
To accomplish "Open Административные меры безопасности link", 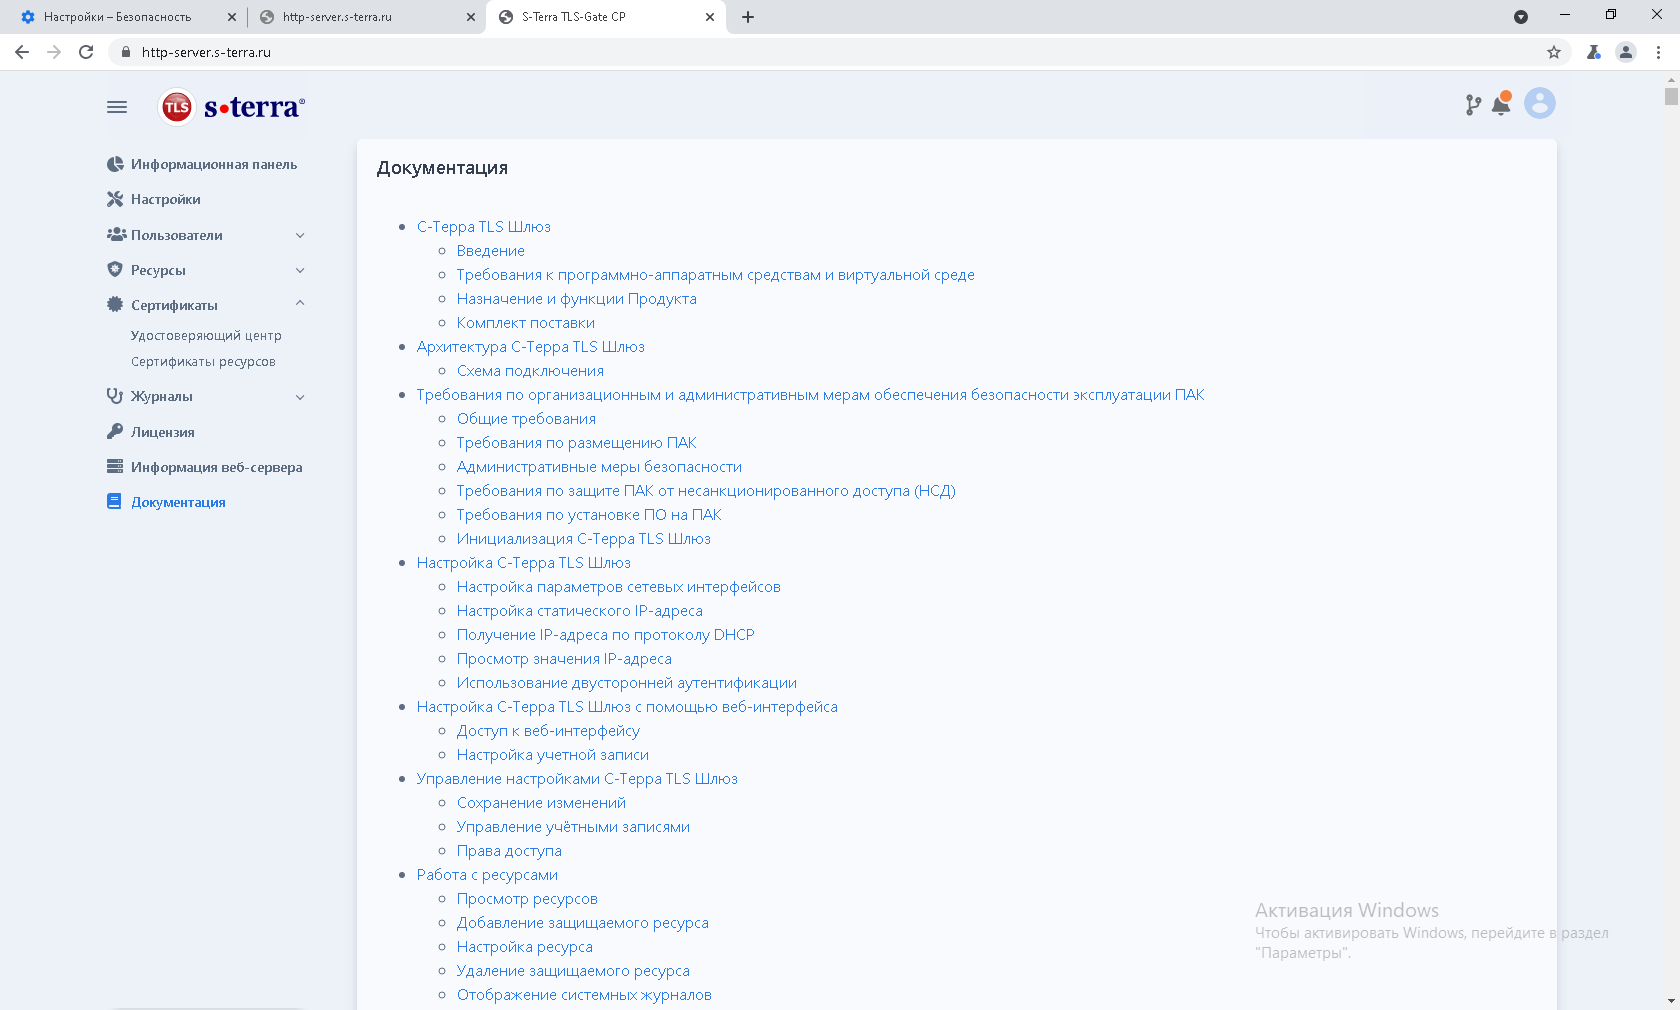I will coord(599,467).
